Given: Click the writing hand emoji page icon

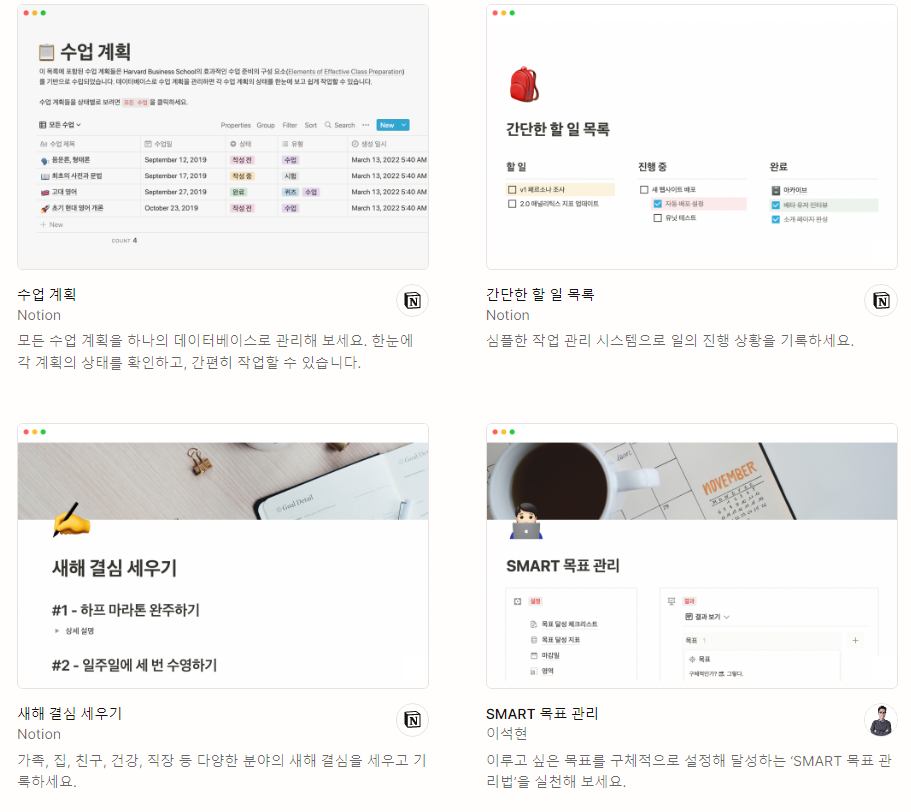Looking at the screenshot, I should click(72, 520).
